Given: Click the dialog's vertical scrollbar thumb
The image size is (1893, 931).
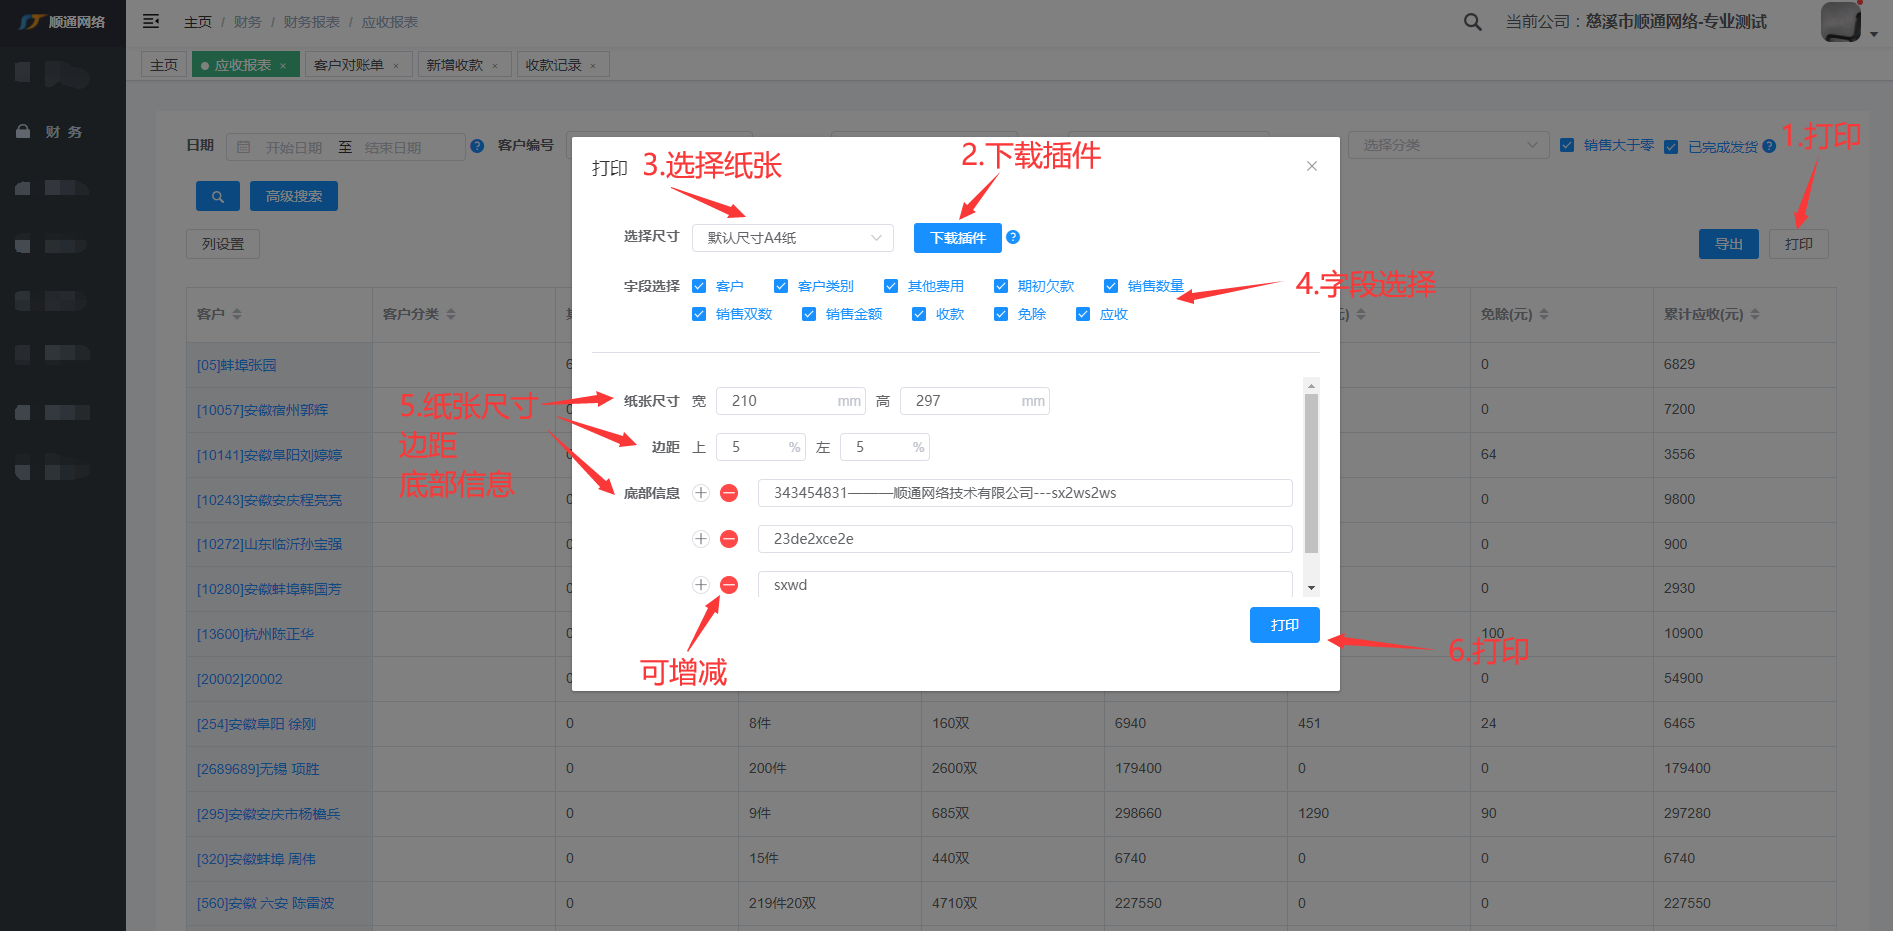Looking at the screenshot, I should coord(1311,470).
